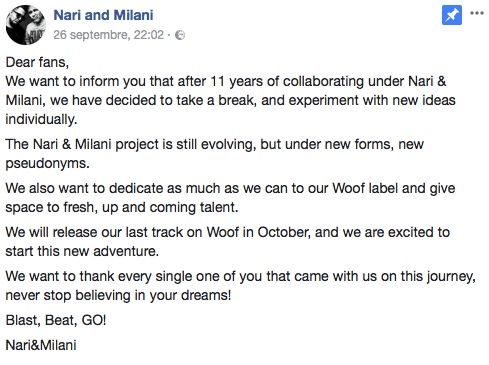This screenshot has height=365, width=489.
Task: Click the line 'thank every single one of you'
Action: (x=240, y=276)
